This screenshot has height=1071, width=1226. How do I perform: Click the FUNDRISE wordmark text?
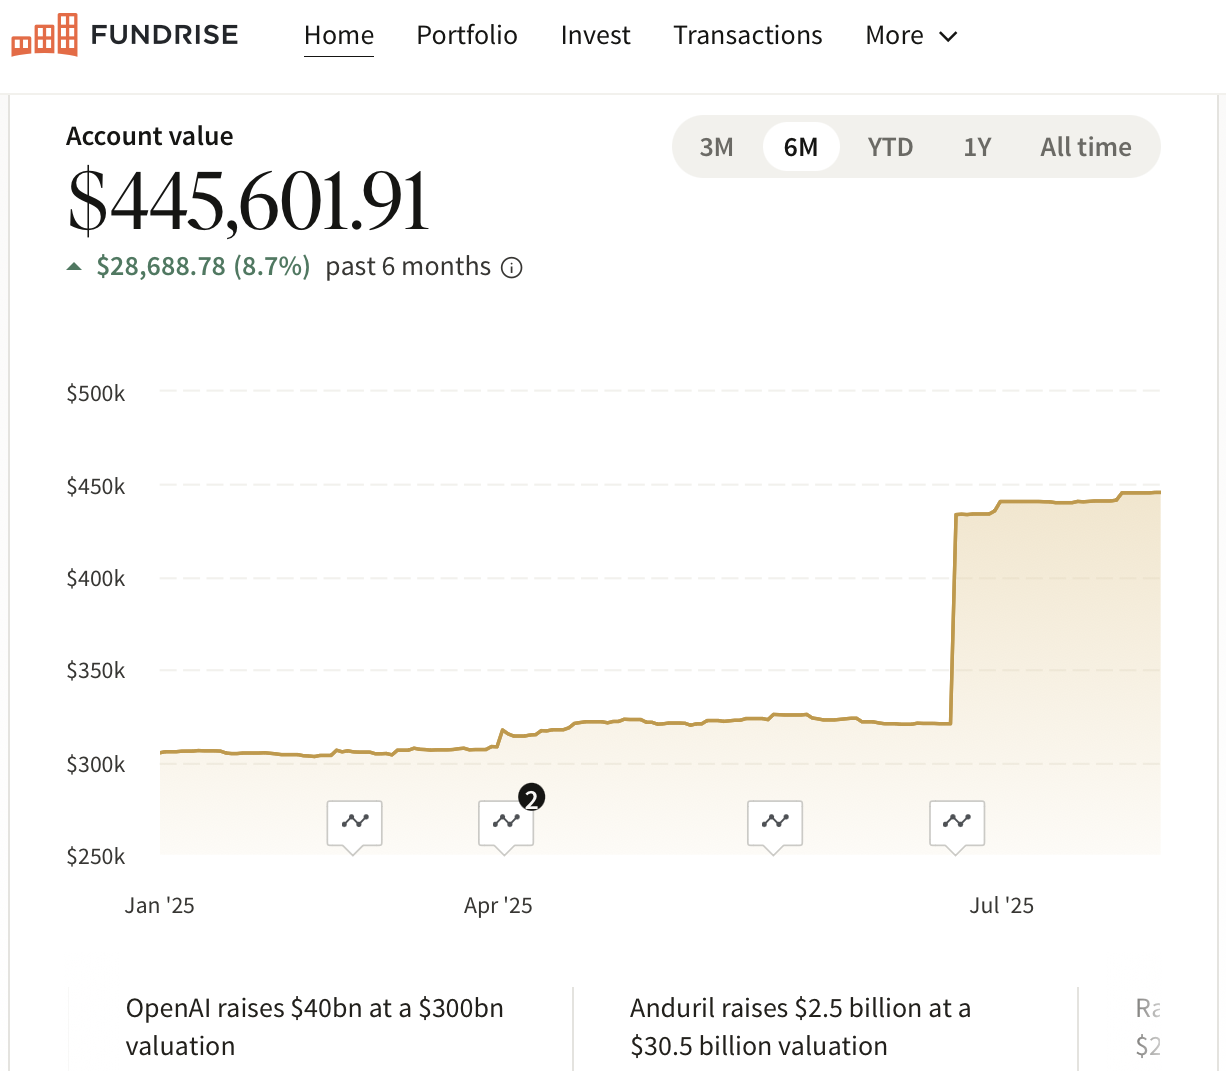(164, 35)
